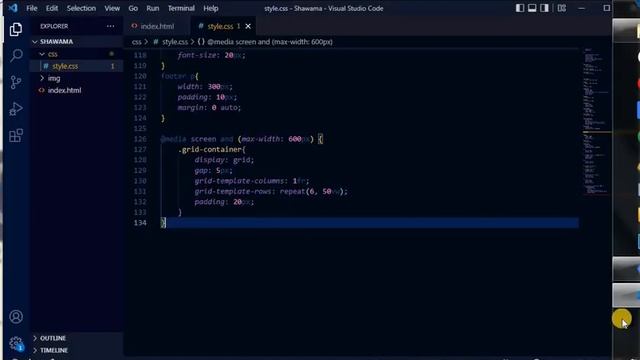The height and width of the screenshot is (360, 640).
Task: Open the Accounts menu icon
Action: (16, 317)
